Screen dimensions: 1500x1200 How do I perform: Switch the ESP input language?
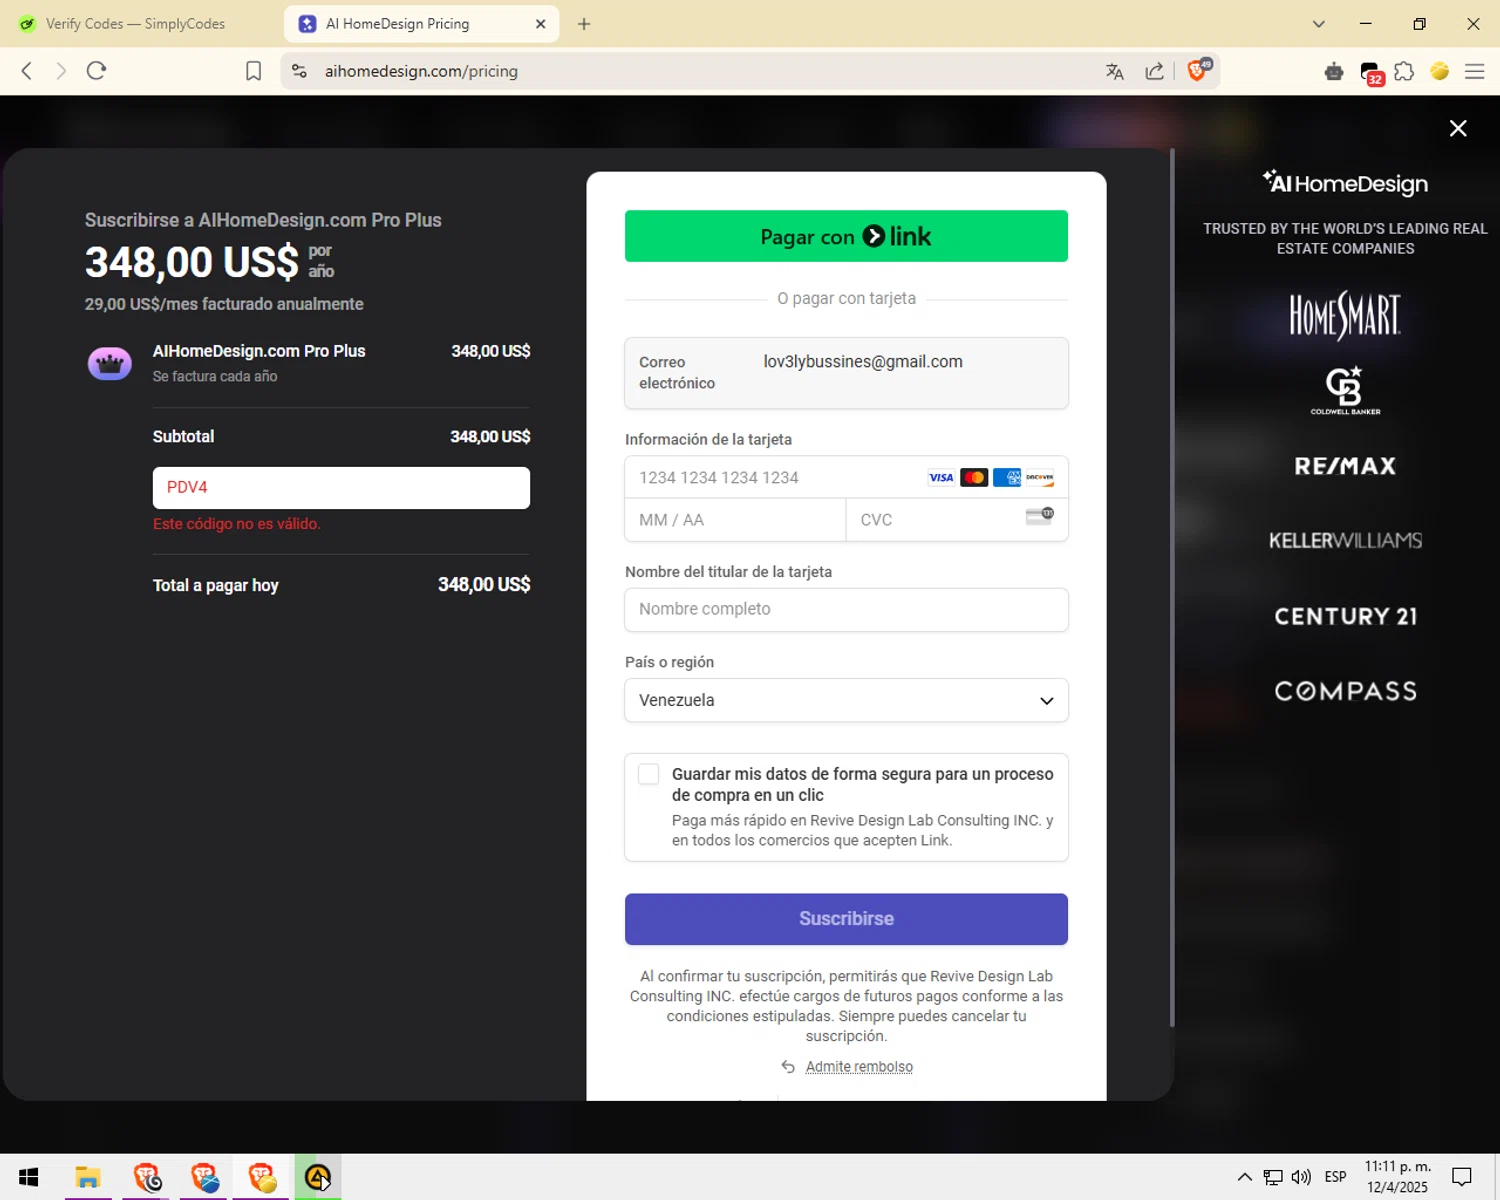click(1336, 1177)
